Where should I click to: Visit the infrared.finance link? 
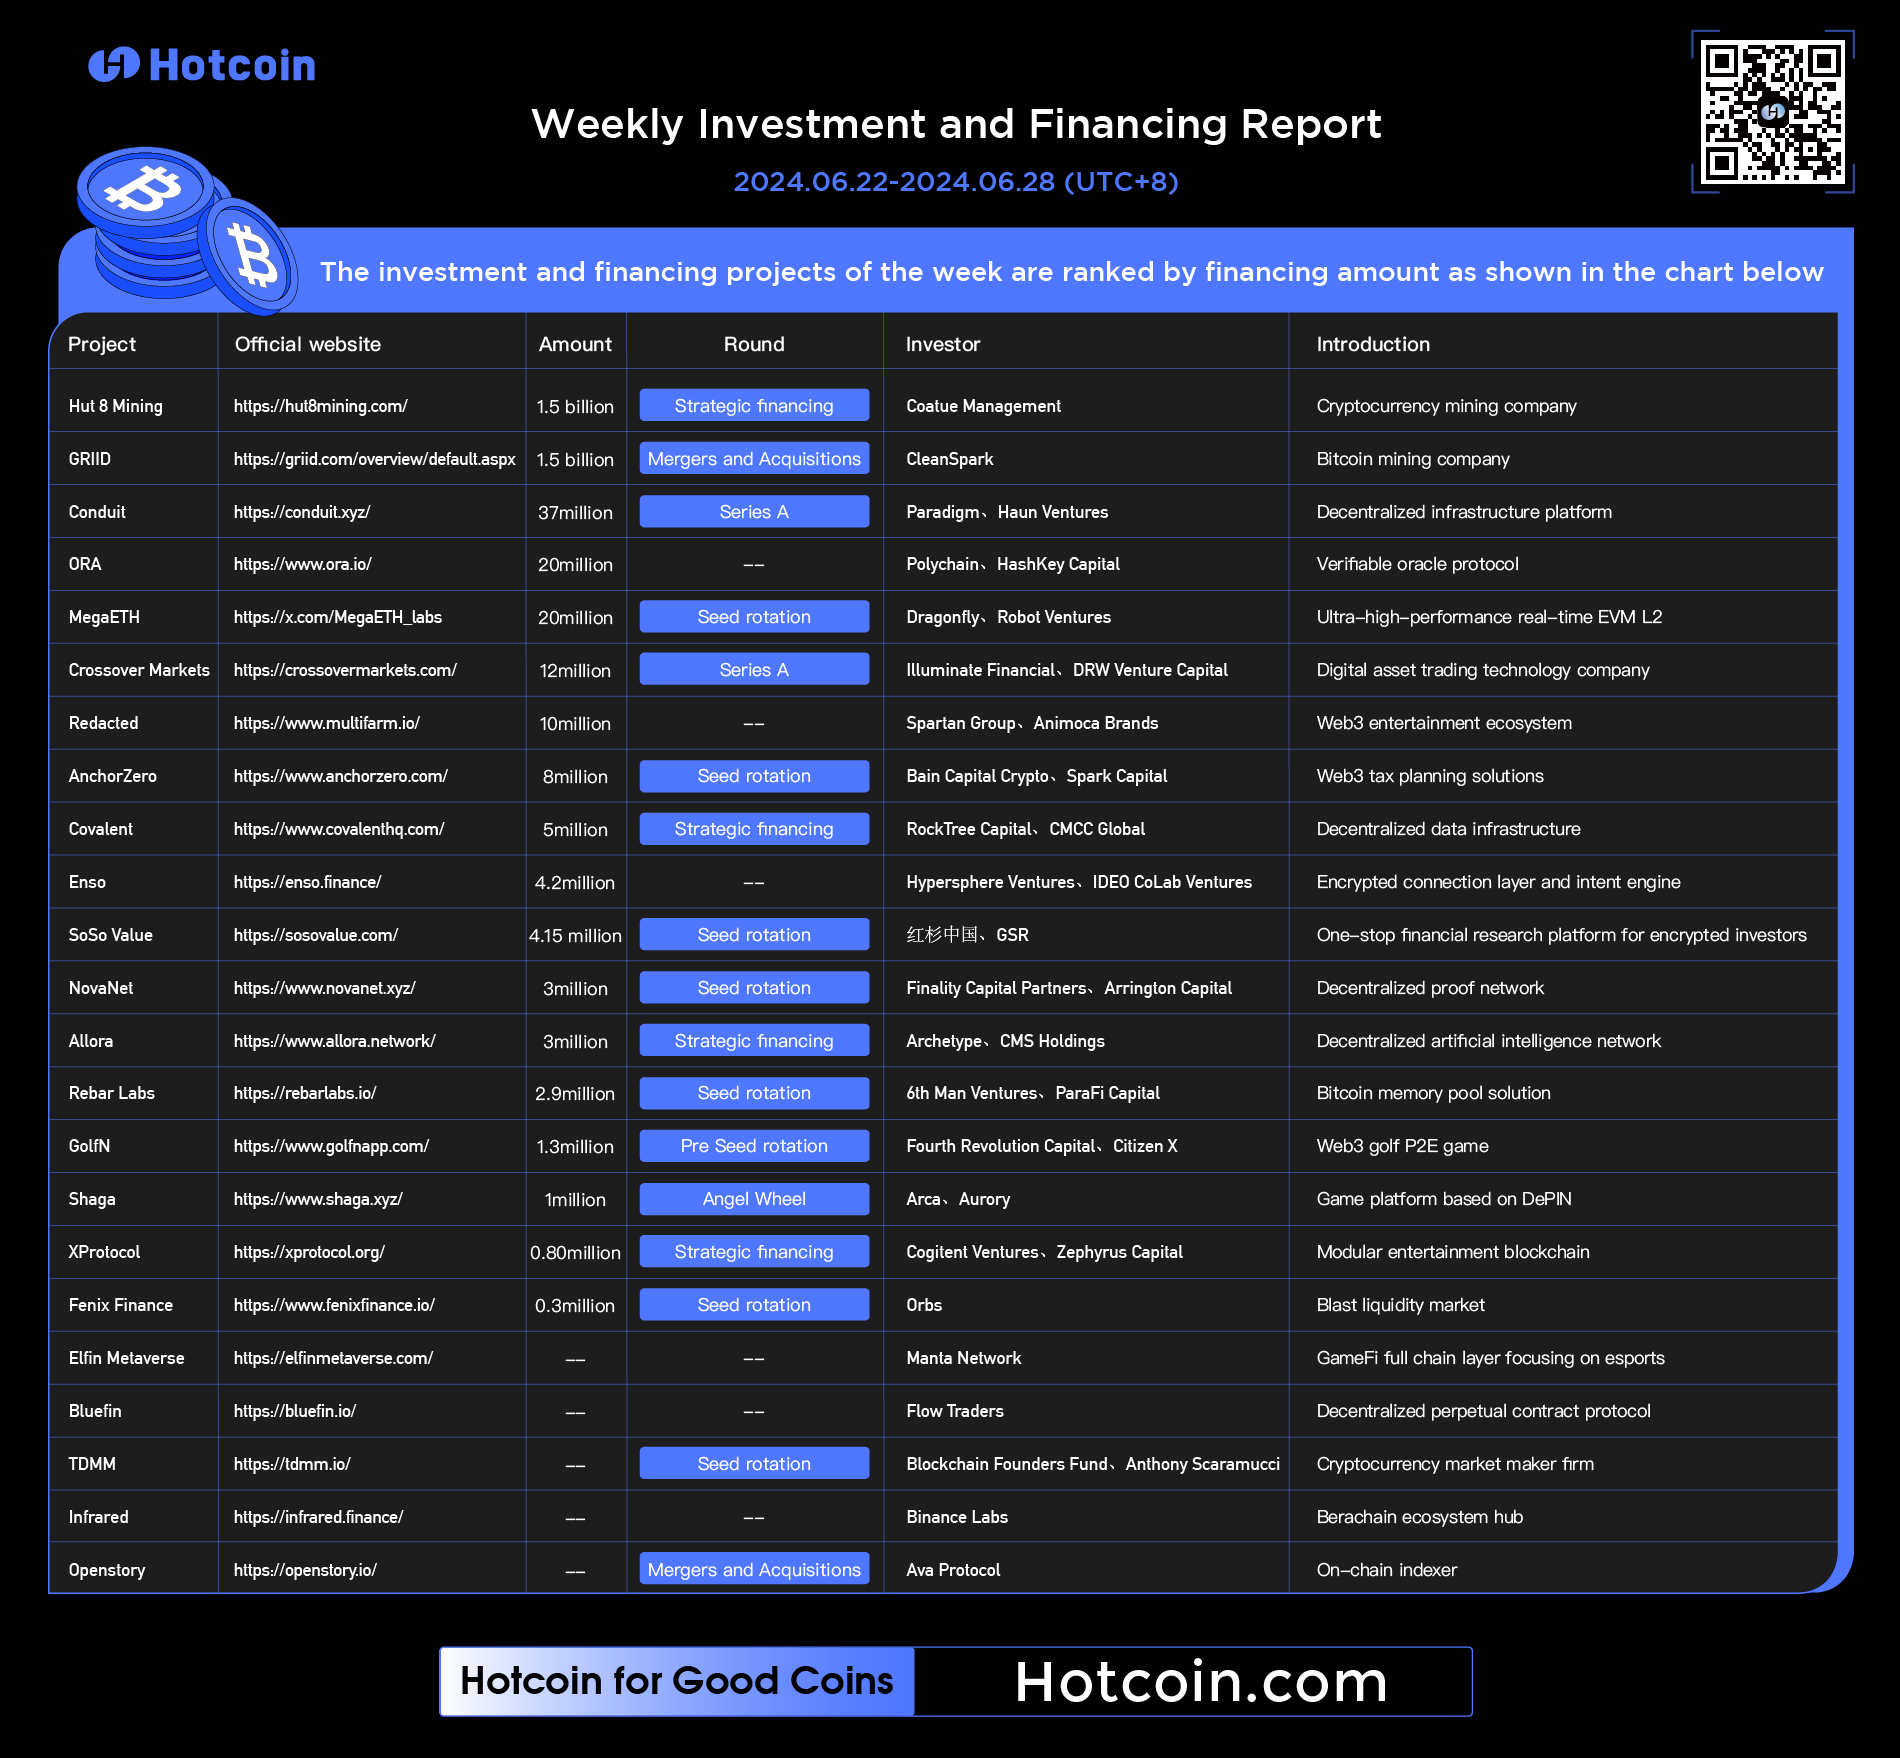pos(319,1517)
